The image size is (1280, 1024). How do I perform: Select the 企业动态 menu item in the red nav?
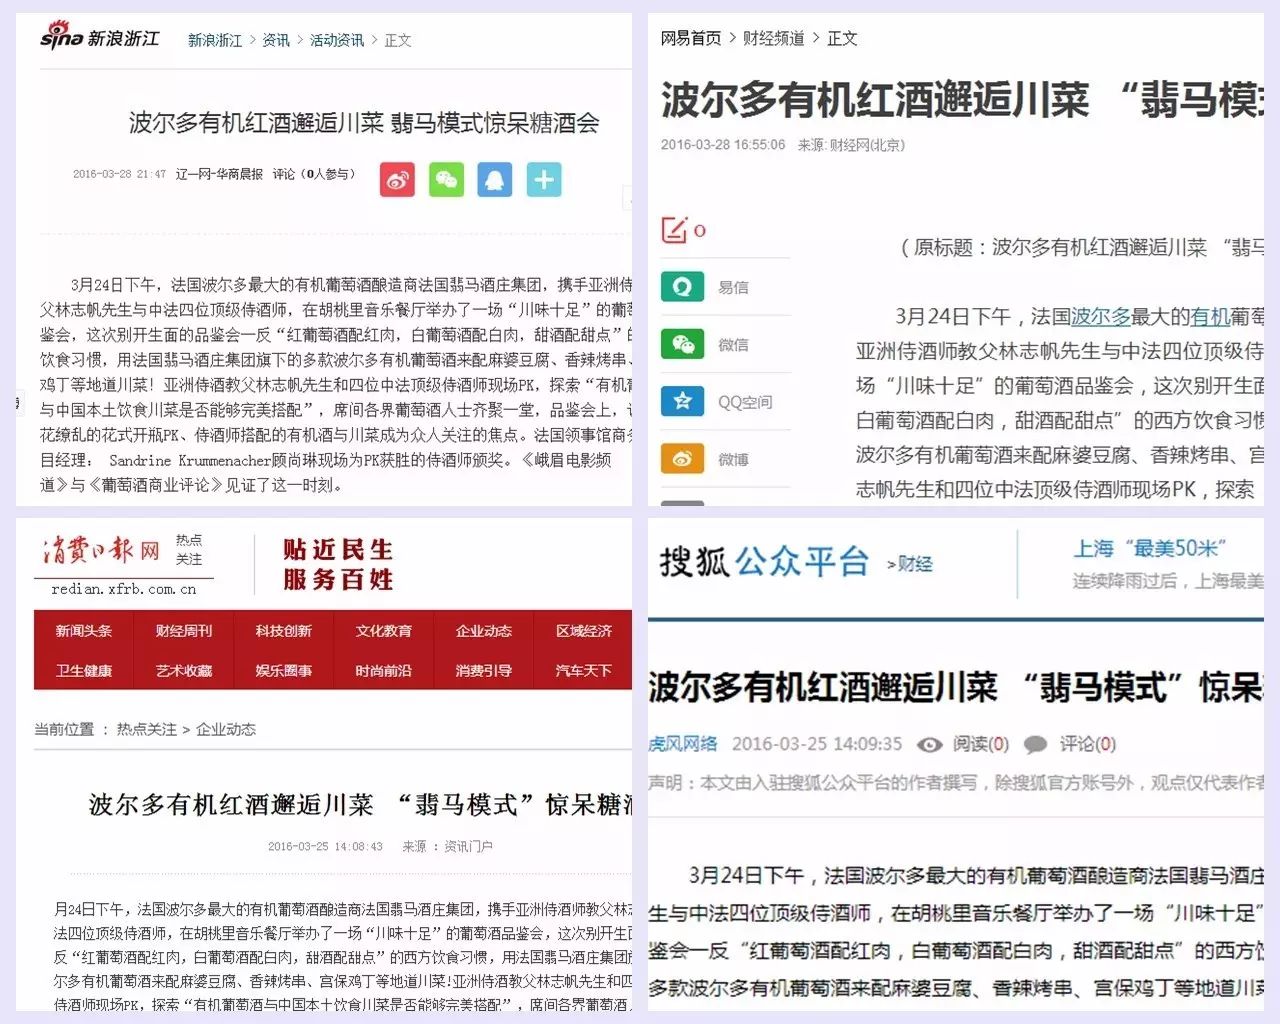484,631
